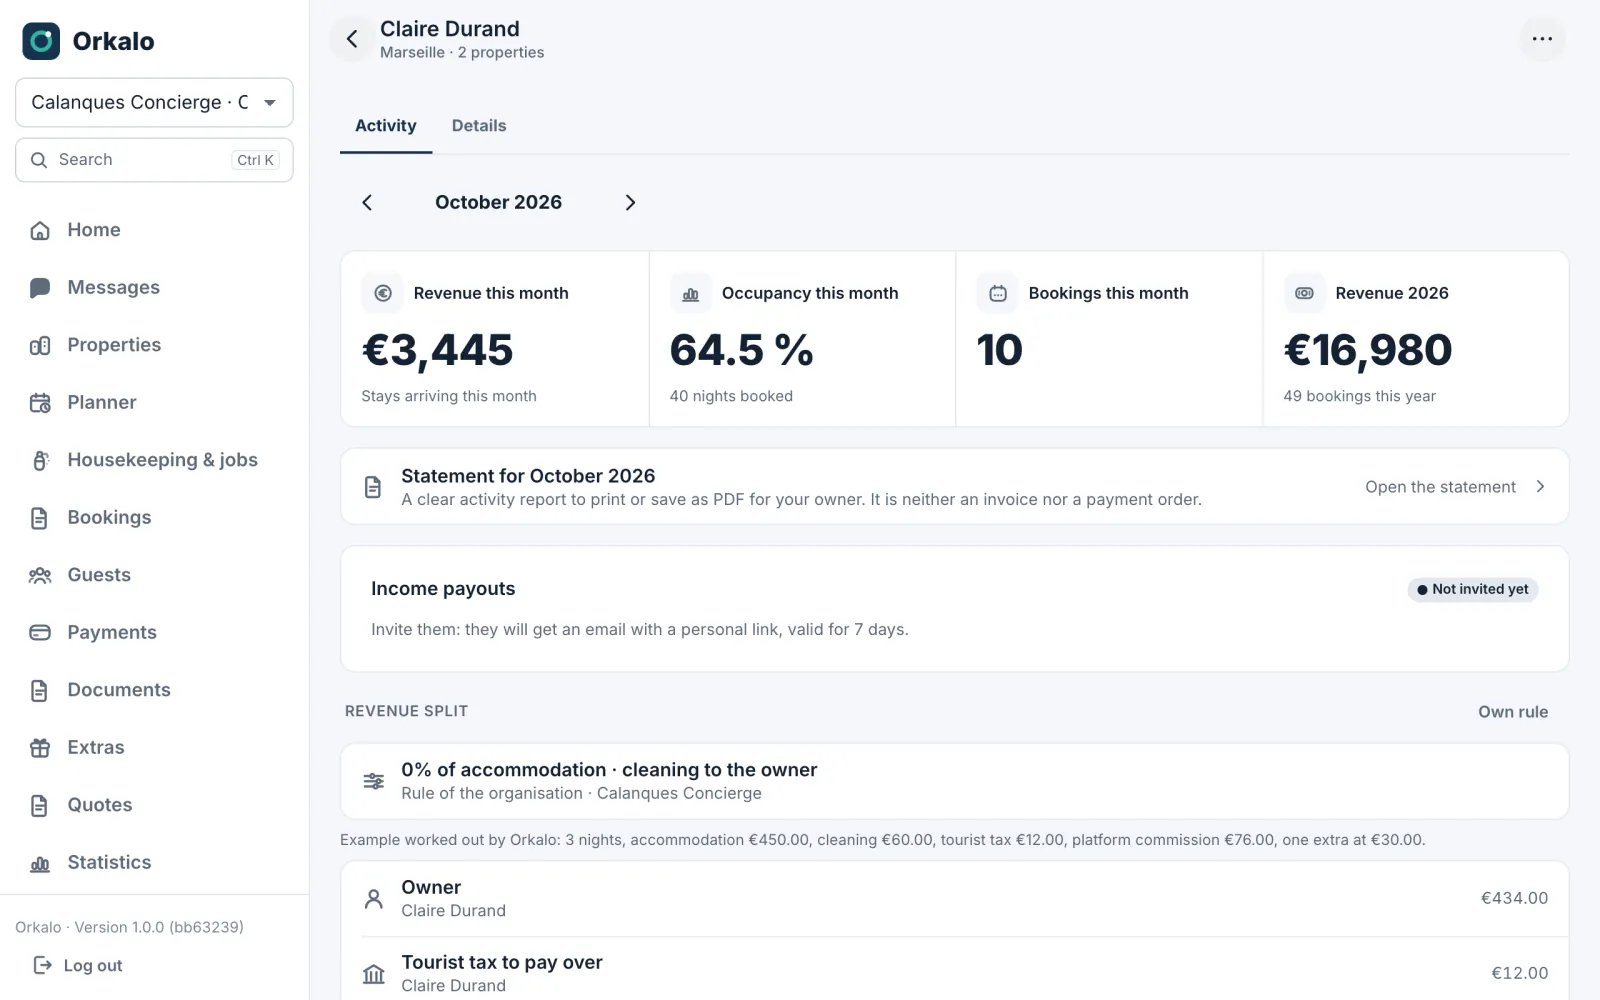Screen dimensions: 1600x1000
Task: Click the Revenue 2026 banknote icon
Action: coord(1305,294)
